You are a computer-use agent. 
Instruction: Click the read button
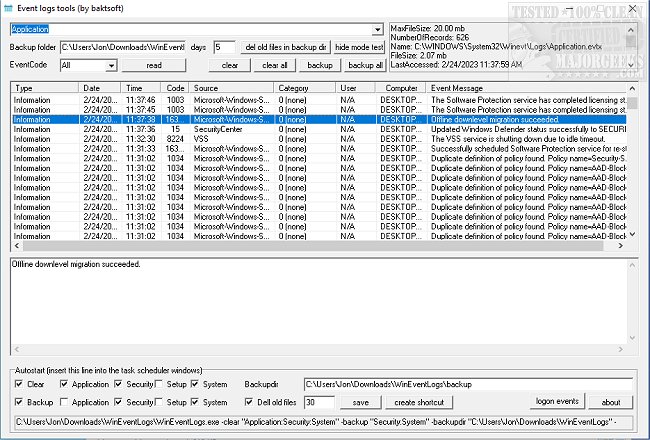154,66
